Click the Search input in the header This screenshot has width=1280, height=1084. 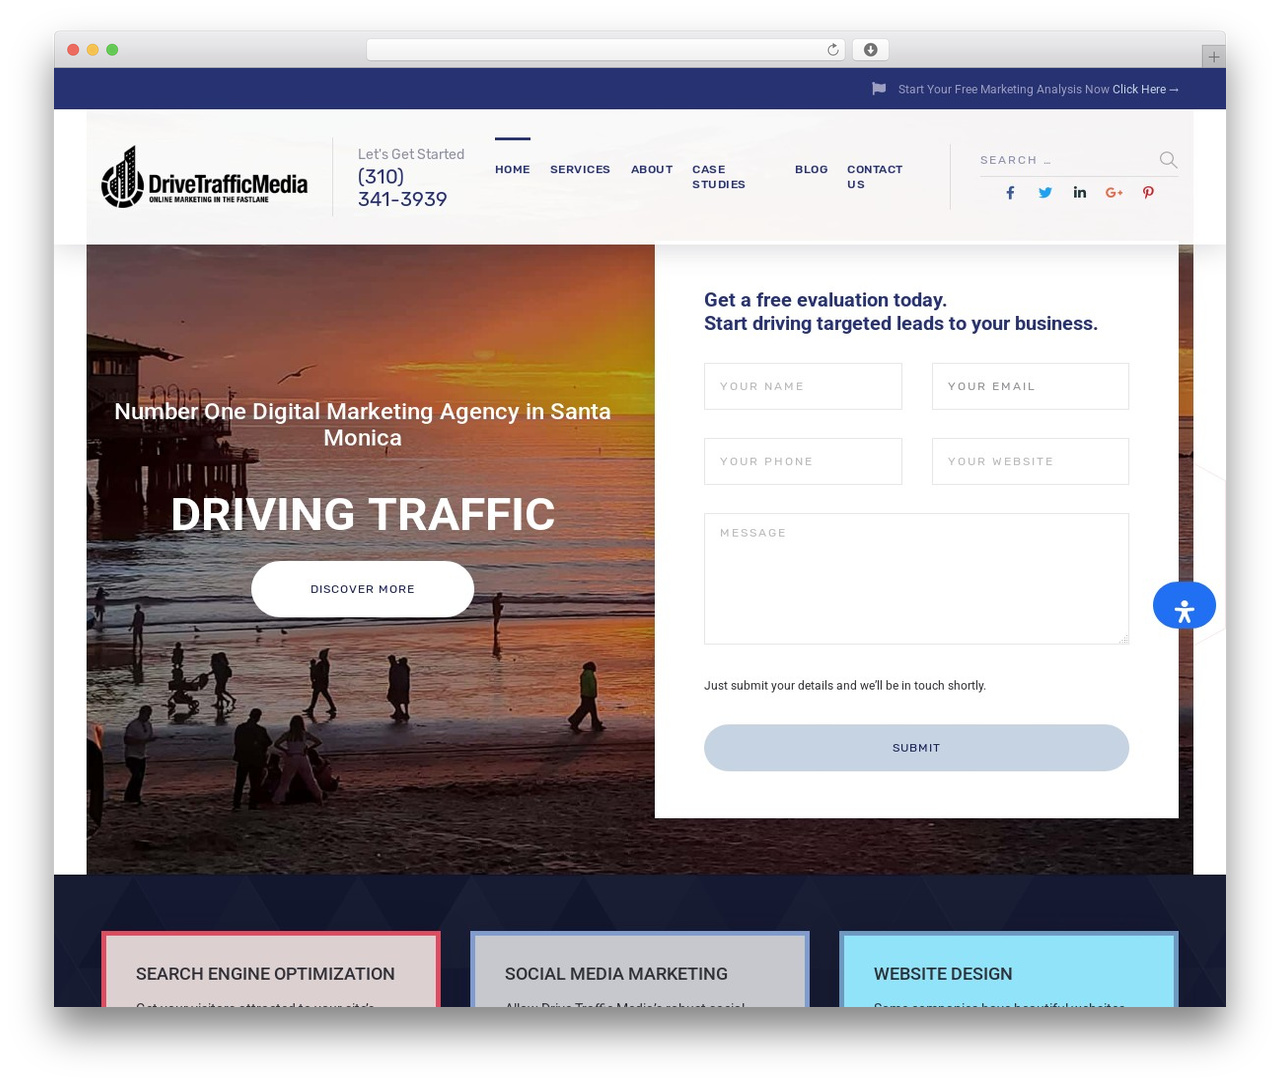[1065, 160]
